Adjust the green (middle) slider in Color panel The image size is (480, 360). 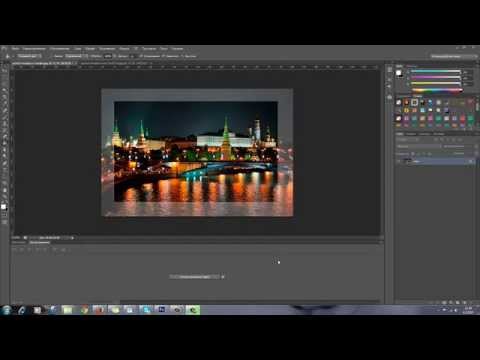pyautogui.click(x=435, y=77)
